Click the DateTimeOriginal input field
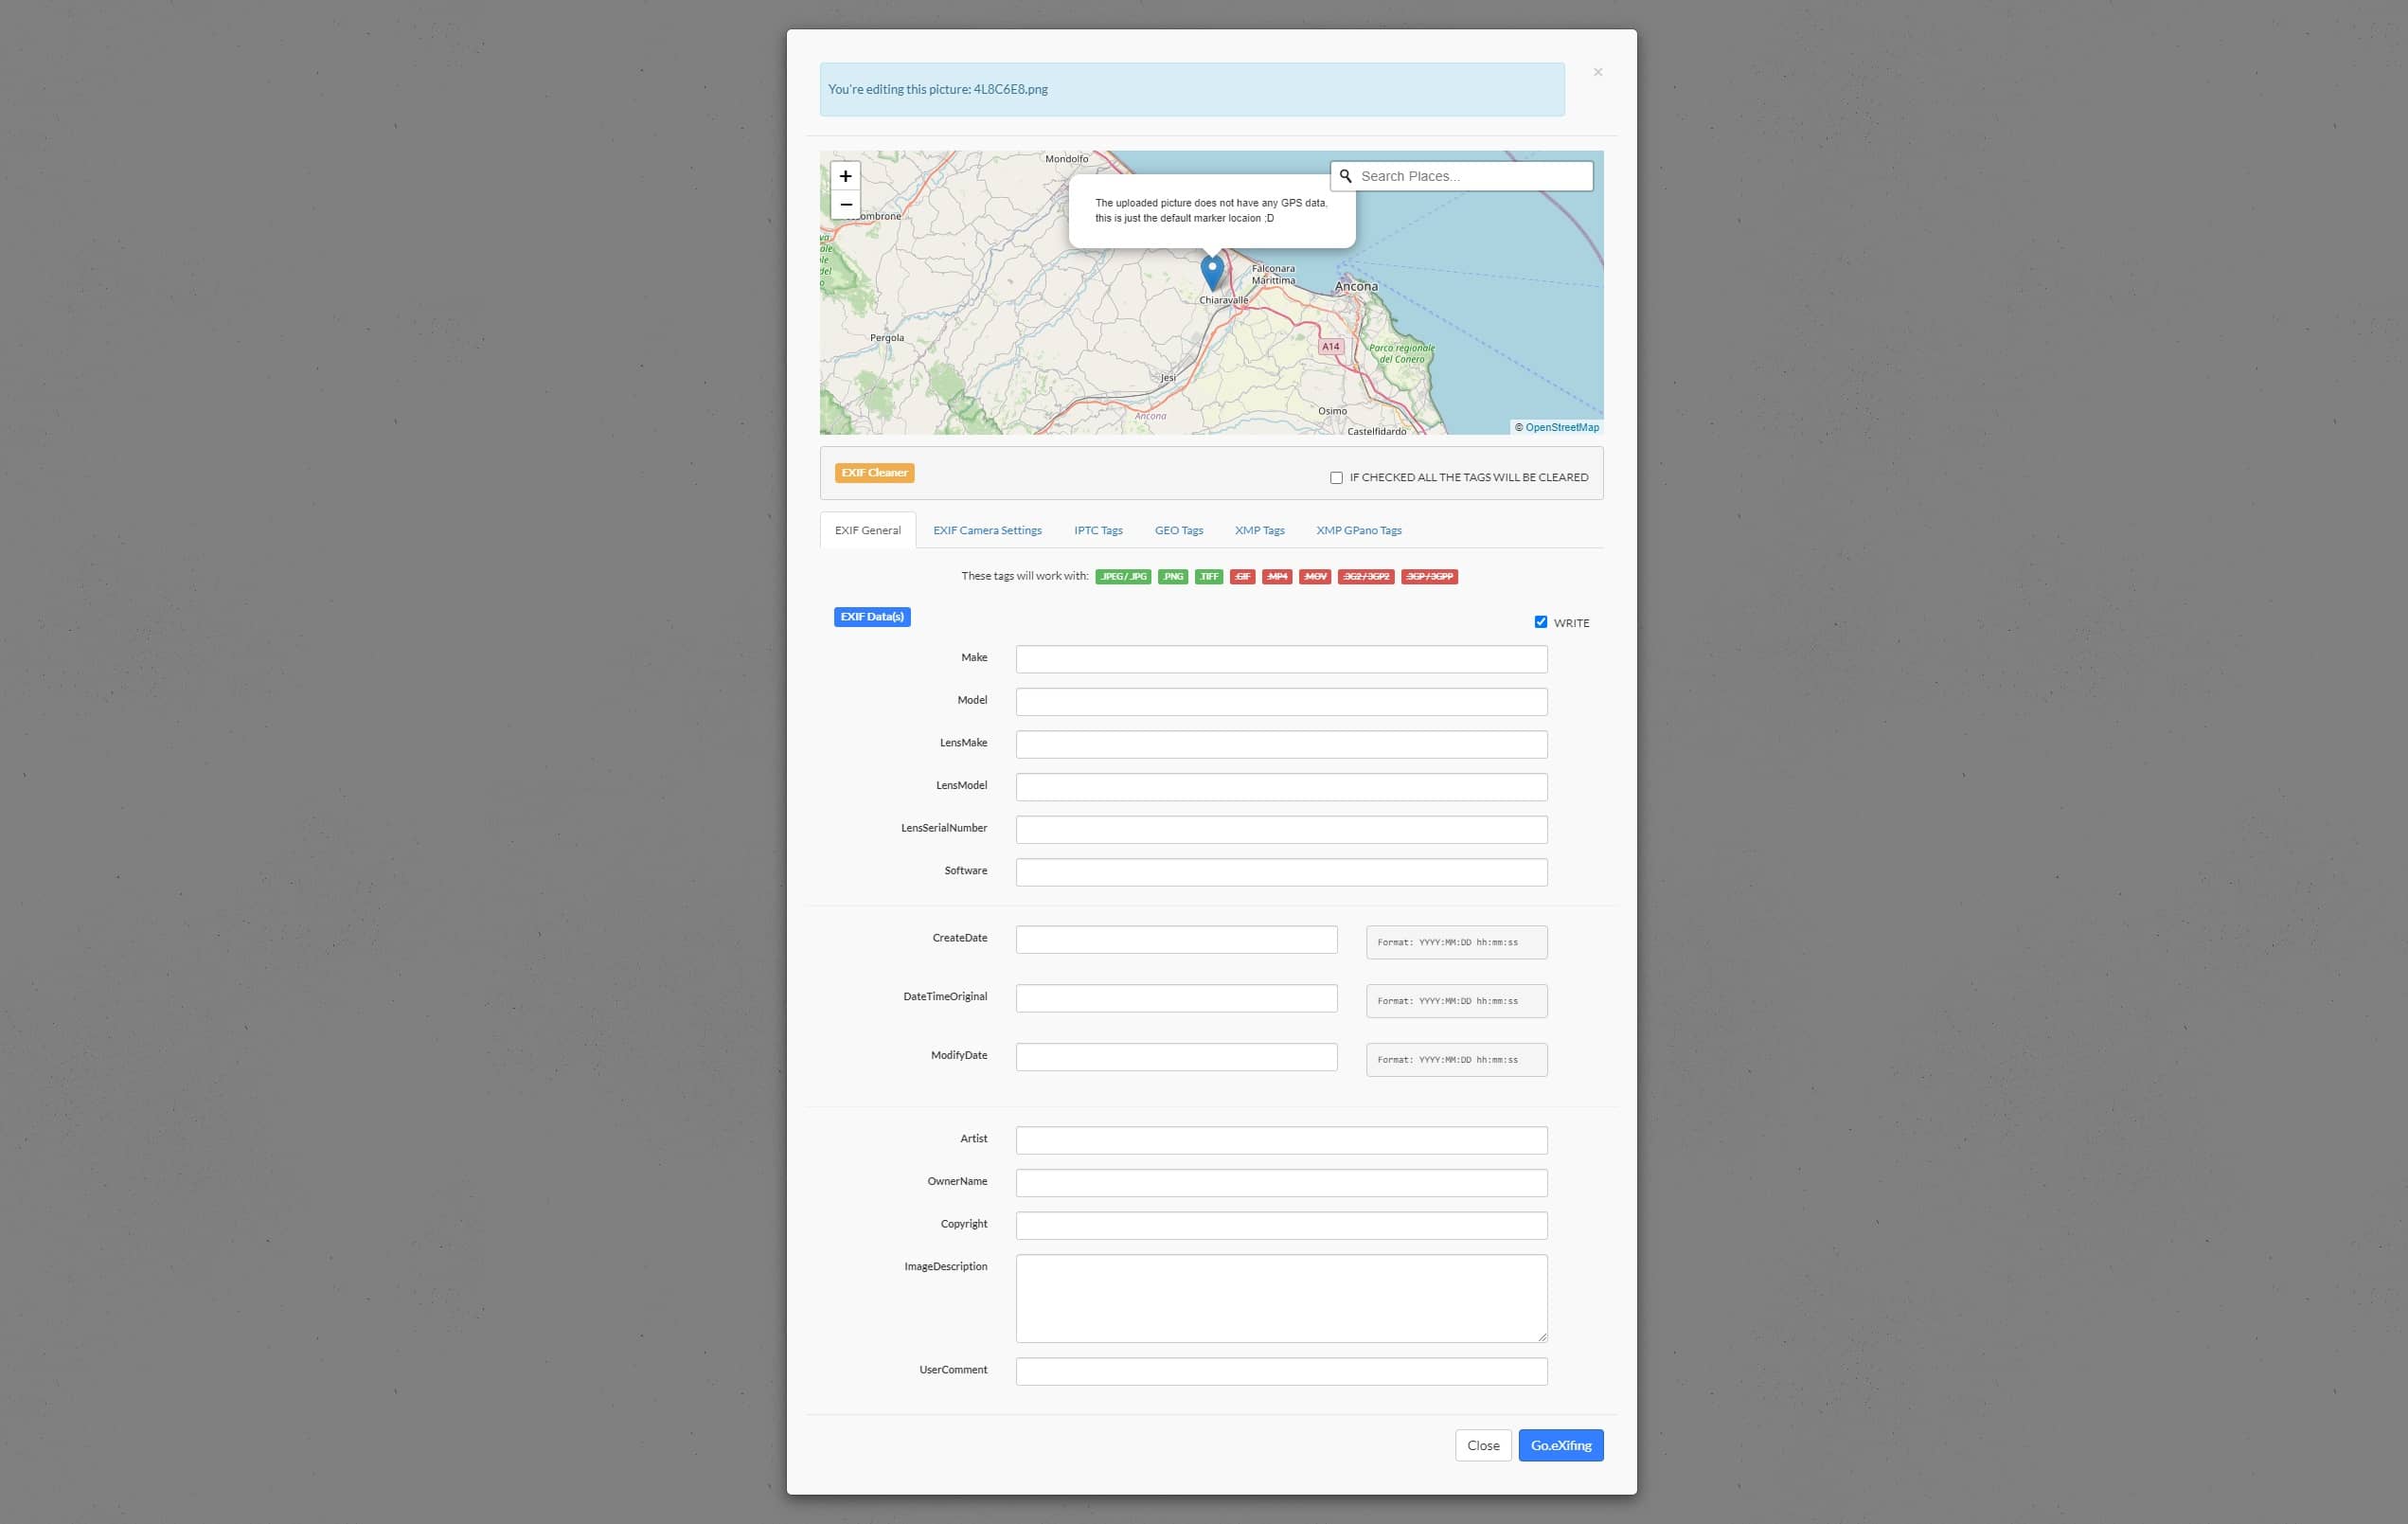2408x1524 pixels. pyautogui.click(x=1176, y=998)
